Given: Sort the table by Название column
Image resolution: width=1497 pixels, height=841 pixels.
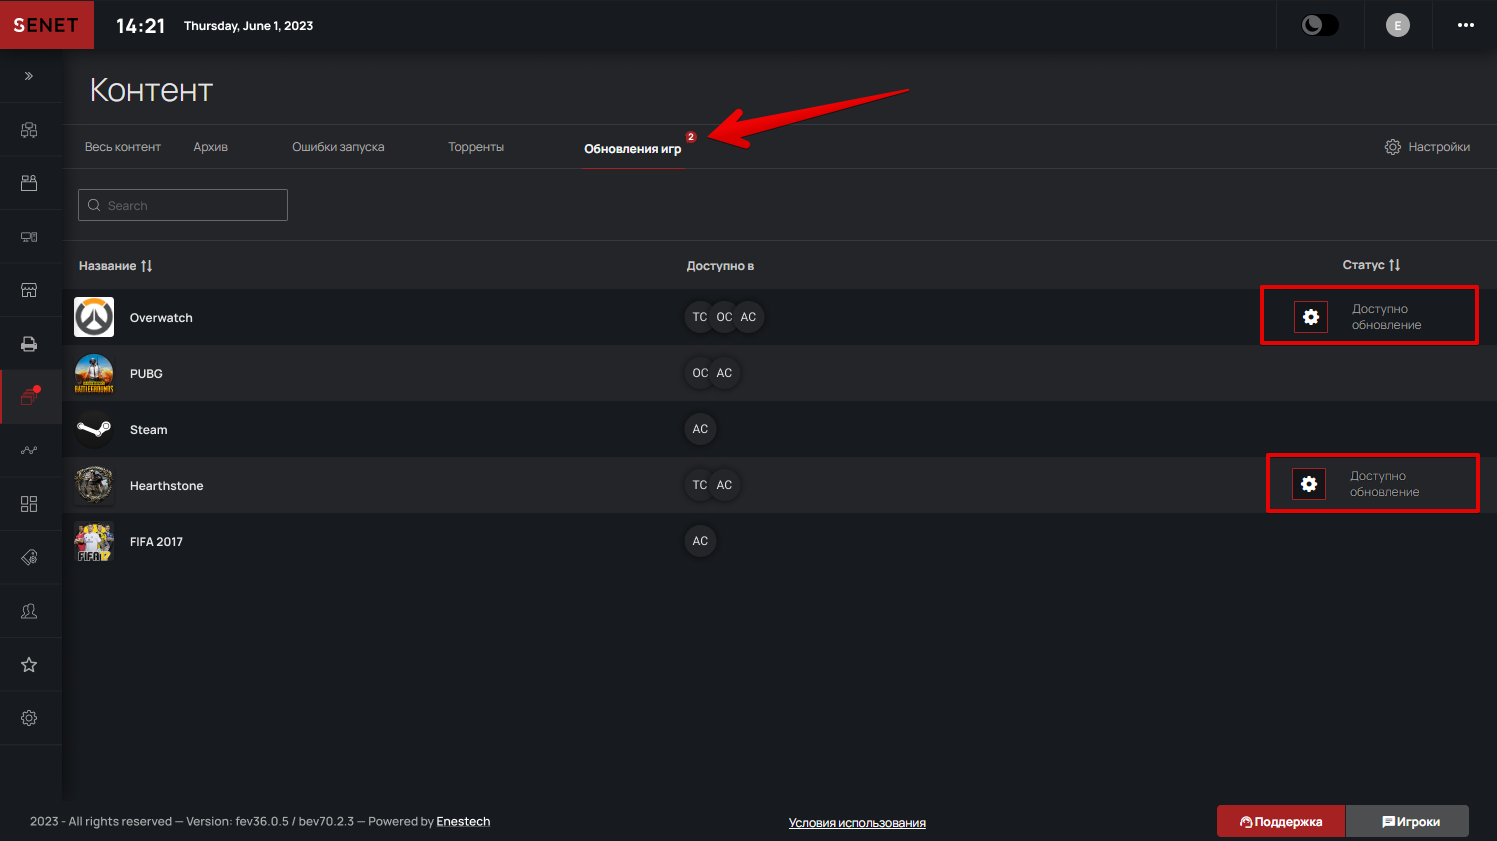Looking at the screenshot, I should pos(116,266).
